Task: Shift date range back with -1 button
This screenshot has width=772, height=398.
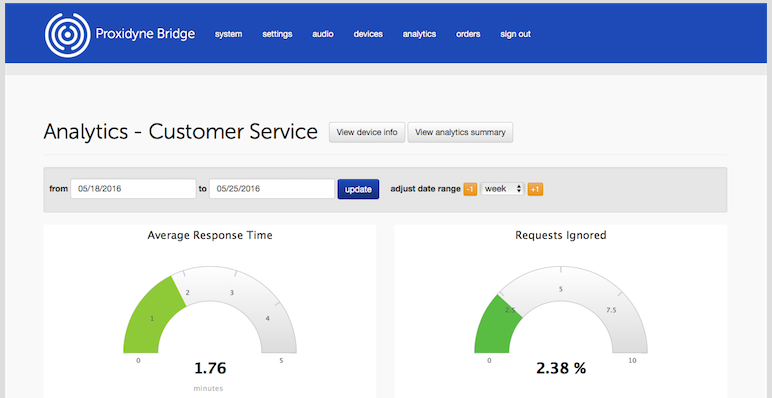Action: click(470, 189)
